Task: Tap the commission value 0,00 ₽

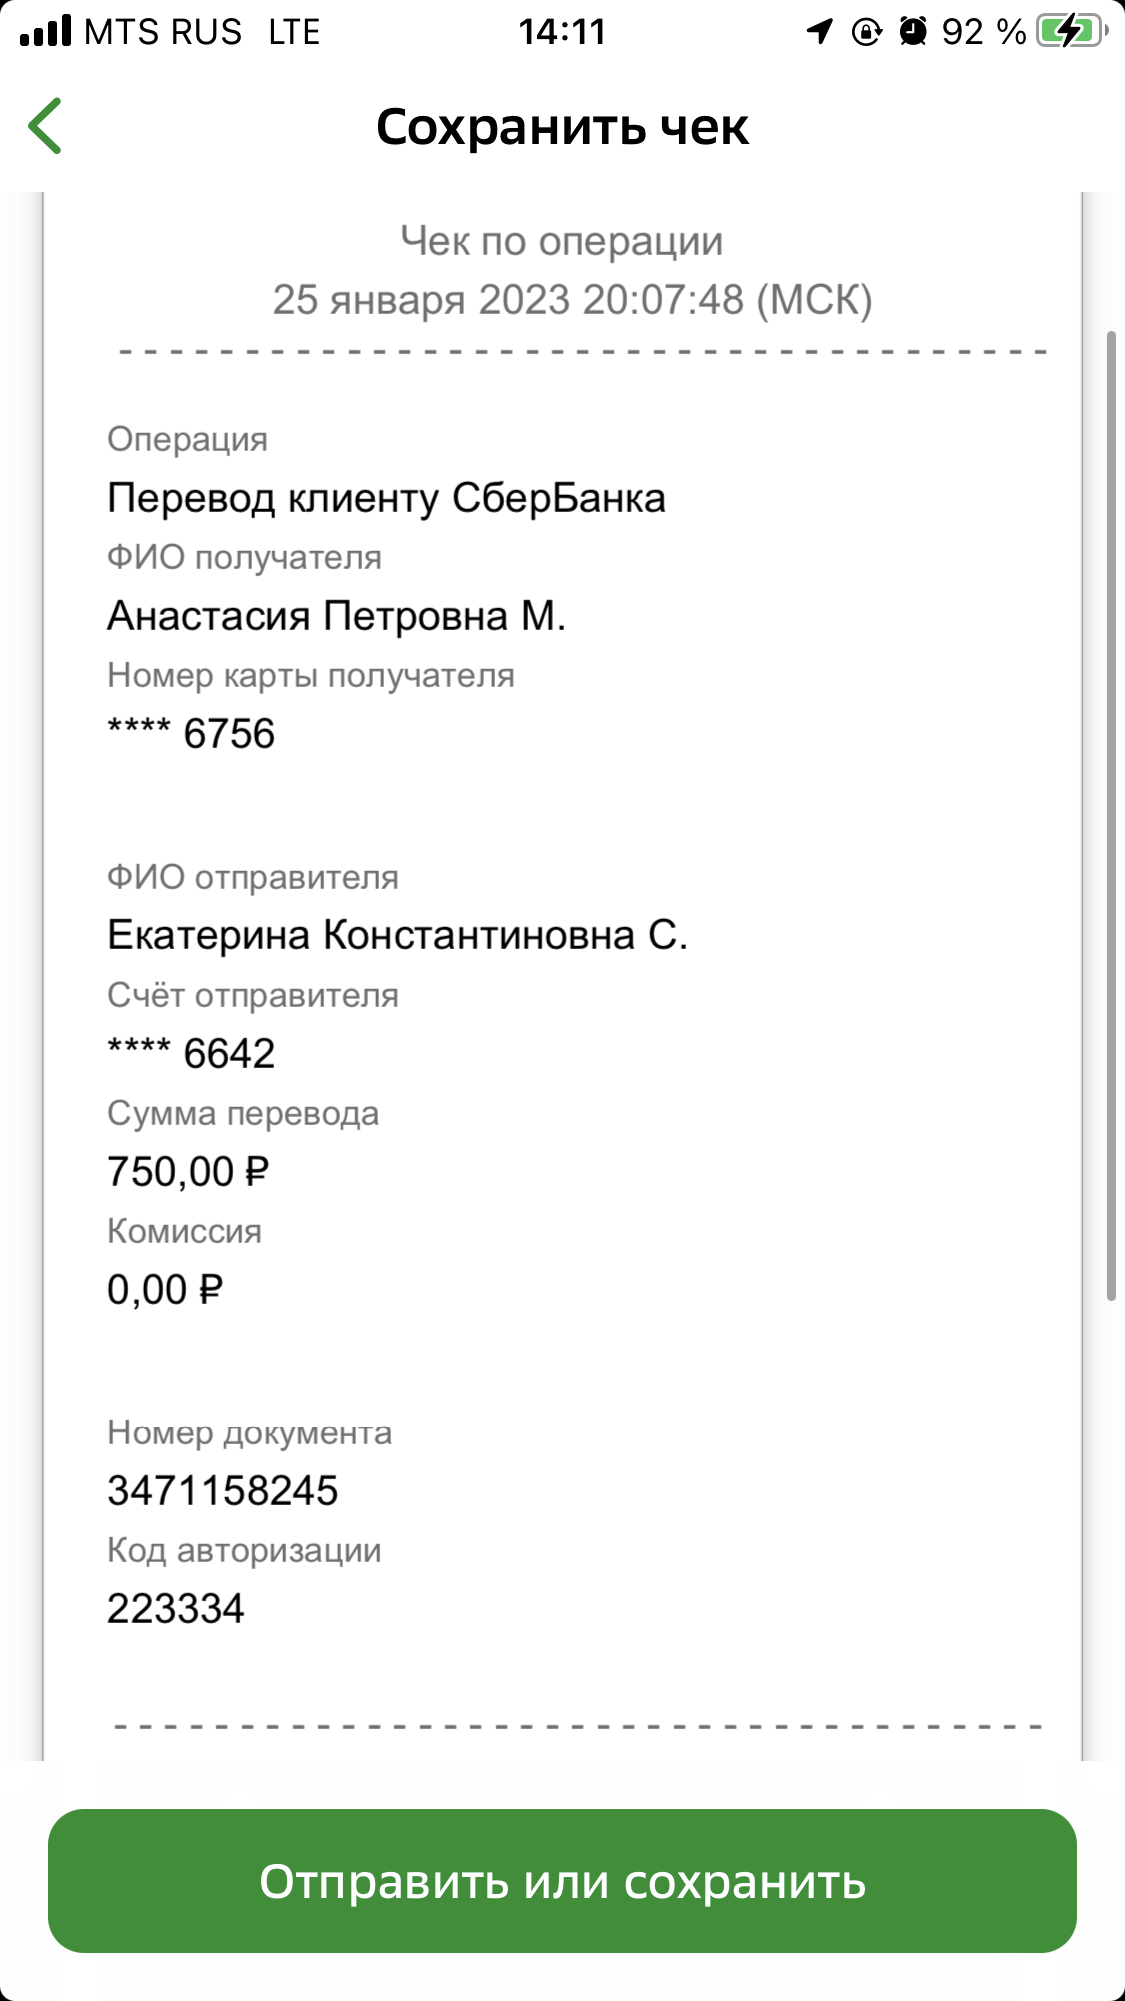Action: pos(165,1290)
